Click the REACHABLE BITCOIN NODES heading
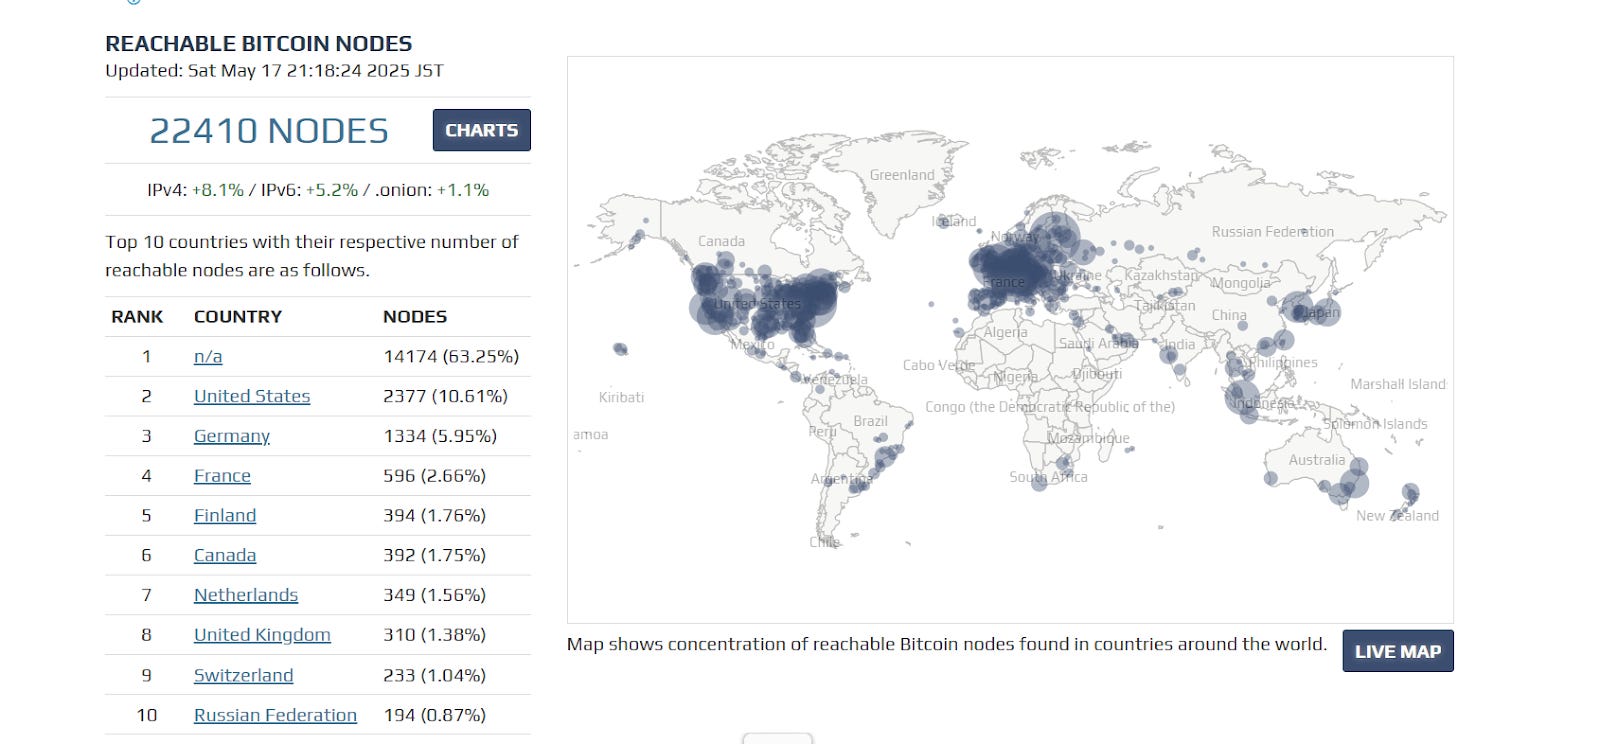The width and height of the screenshot is (1600, 744). (x=258, y=44)
